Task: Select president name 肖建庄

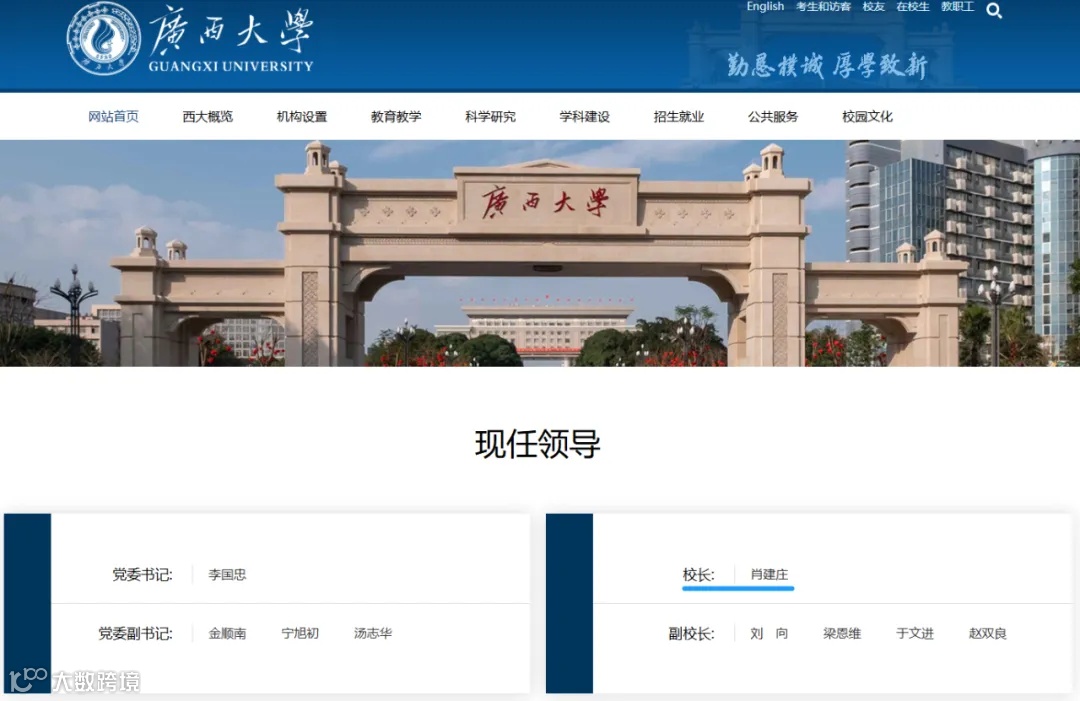Action: coord(769,574)
